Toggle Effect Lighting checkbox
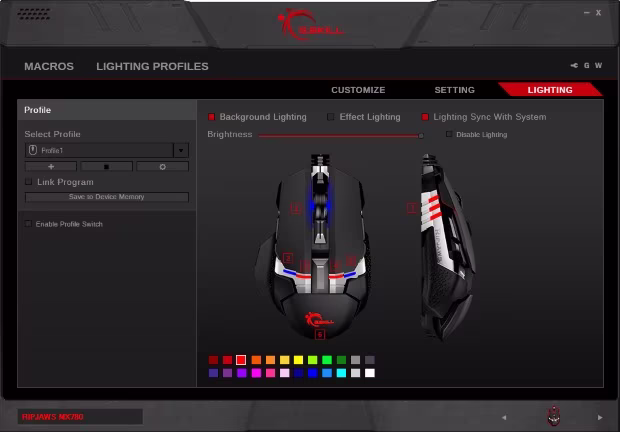The width and height of the screenshot is (620, 432). point(331,117)
